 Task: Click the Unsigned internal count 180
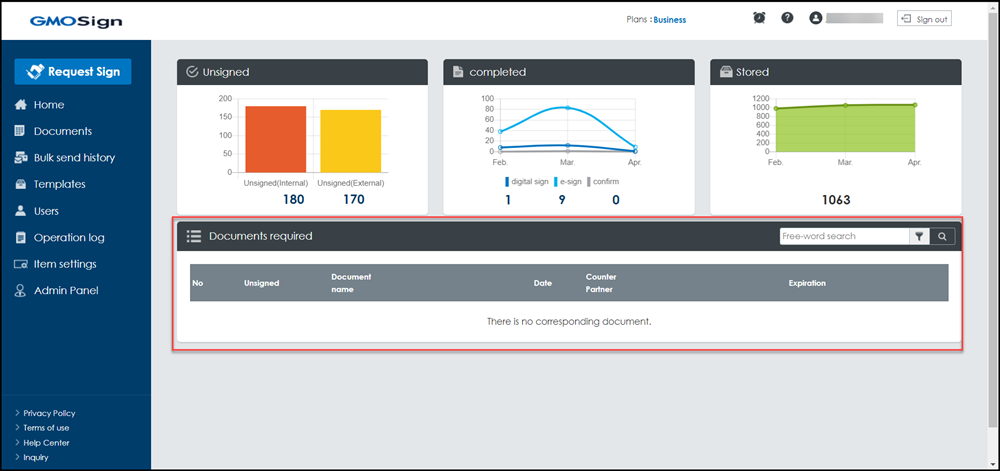point(293,199)
